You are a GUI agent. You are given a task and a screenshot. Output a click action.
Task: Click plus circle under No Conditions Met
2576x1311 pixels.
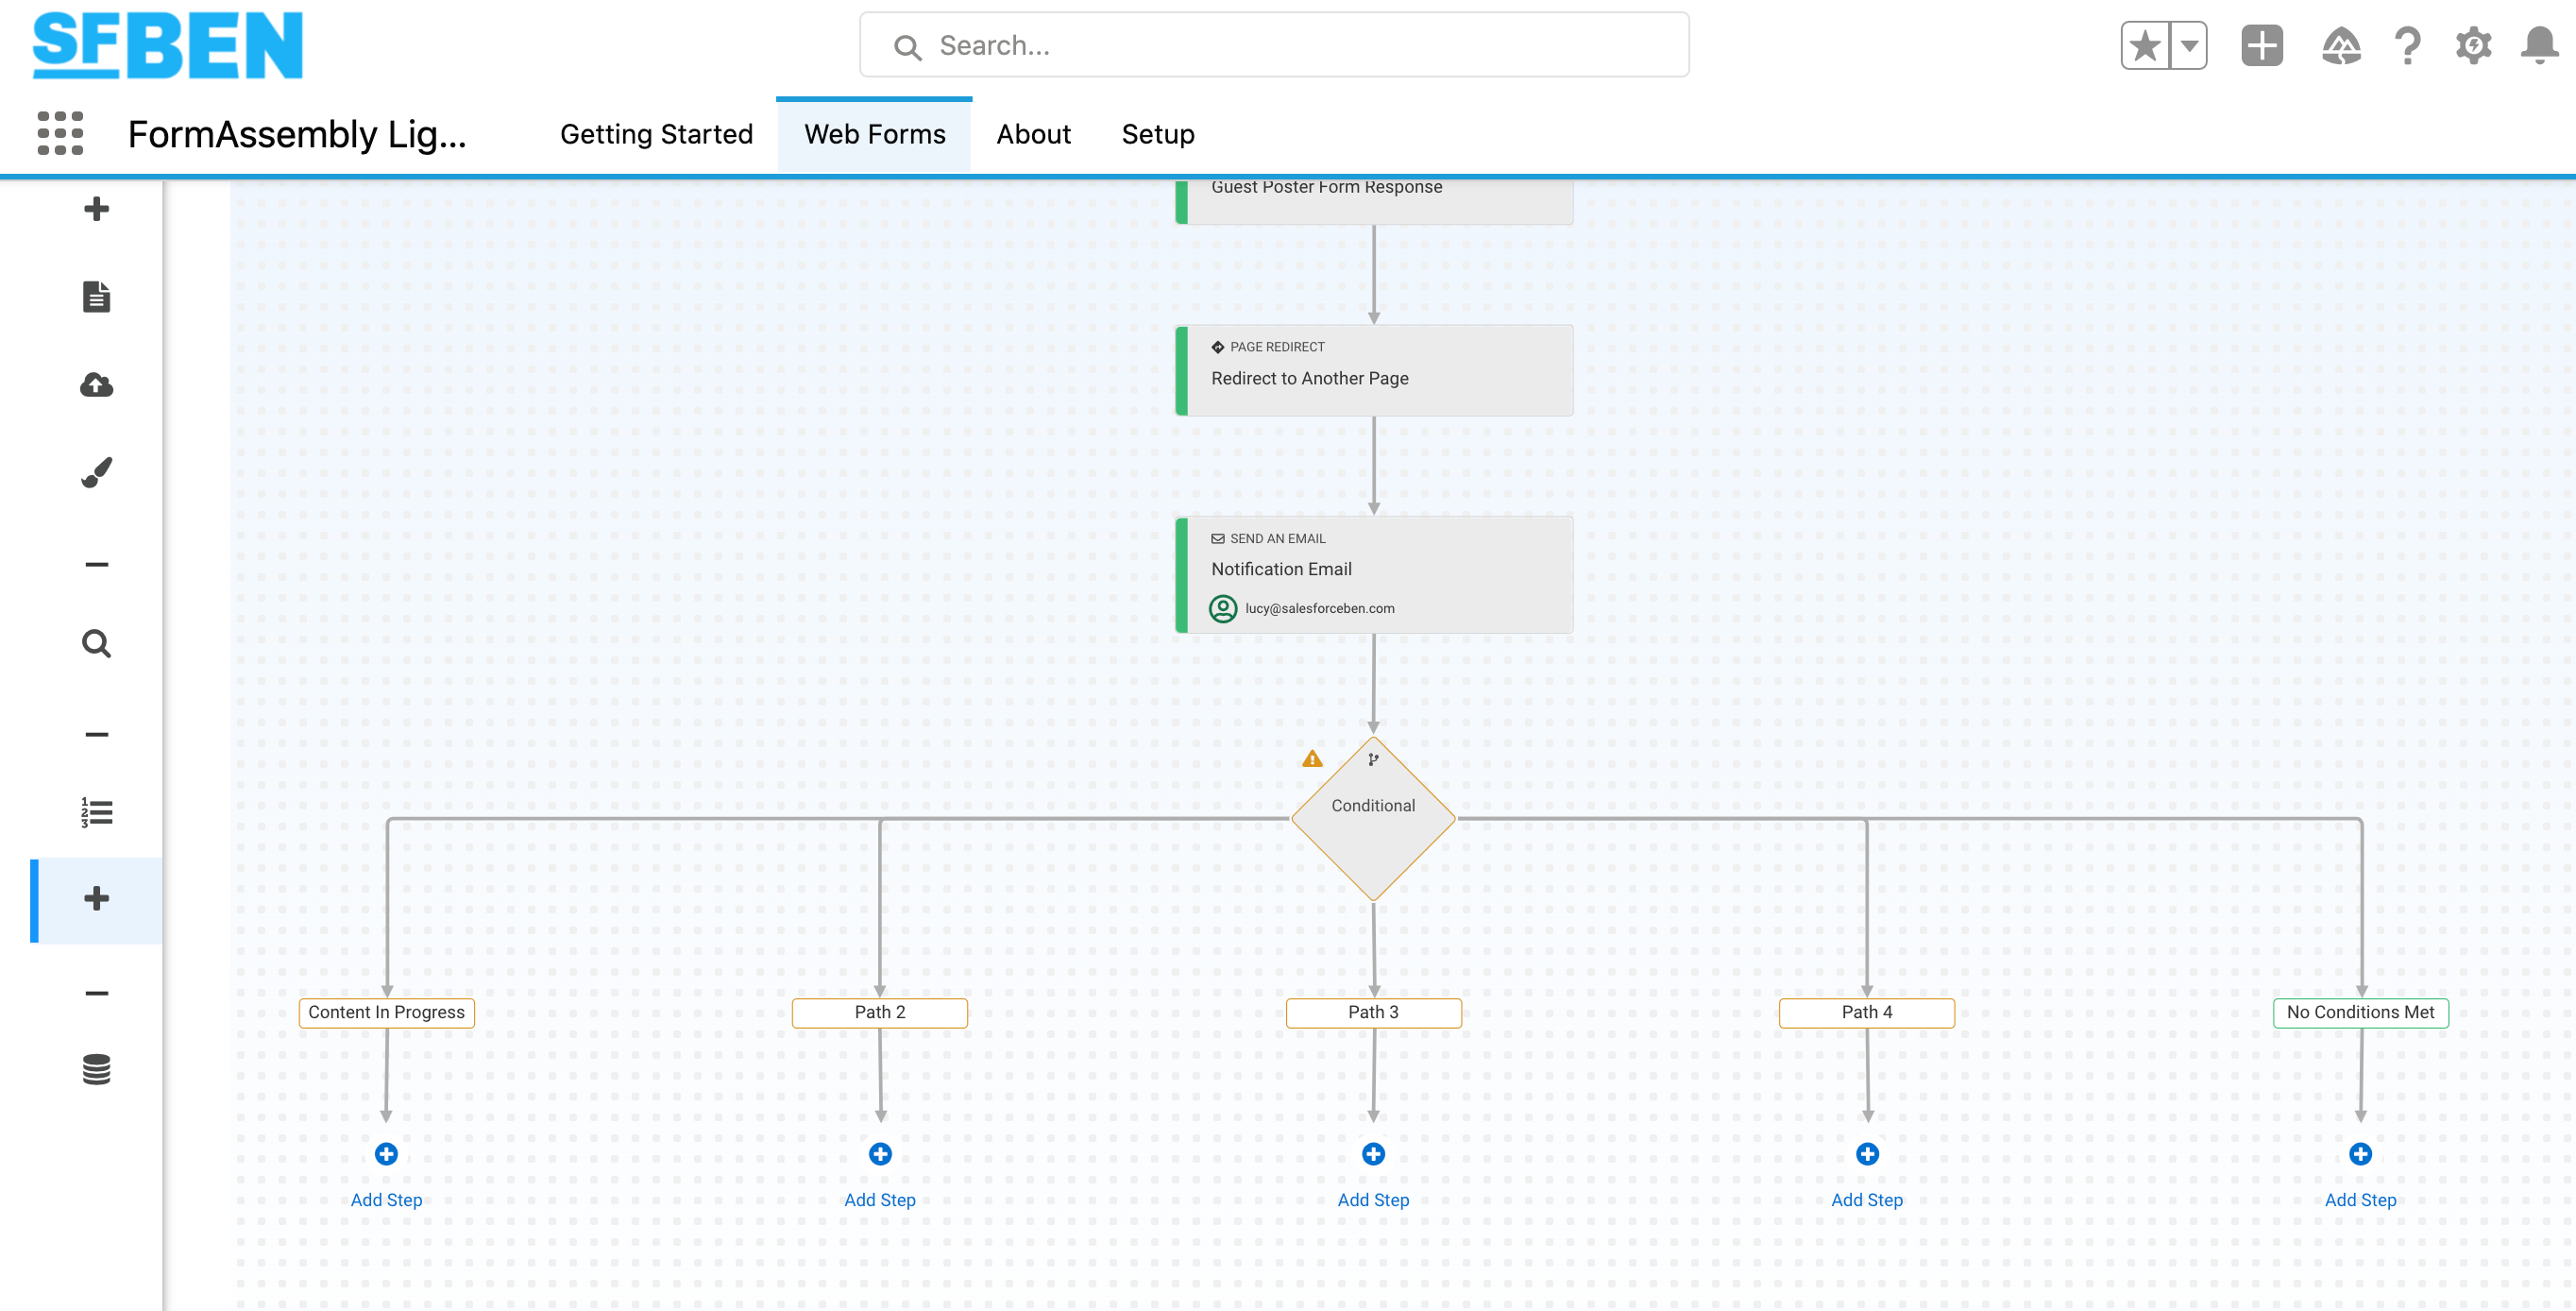2360,1154
